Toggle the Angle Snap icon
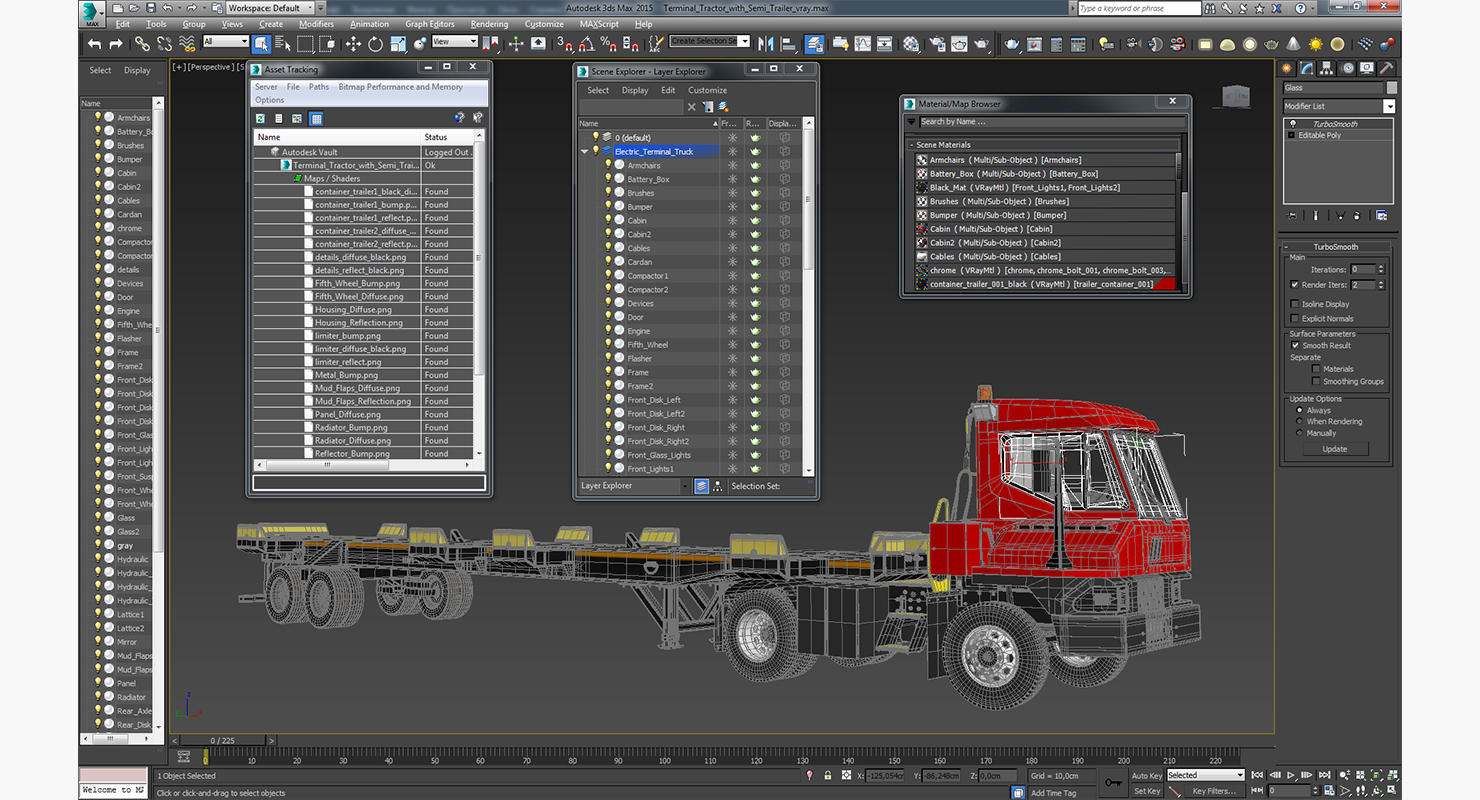 [x=587, y=44]
